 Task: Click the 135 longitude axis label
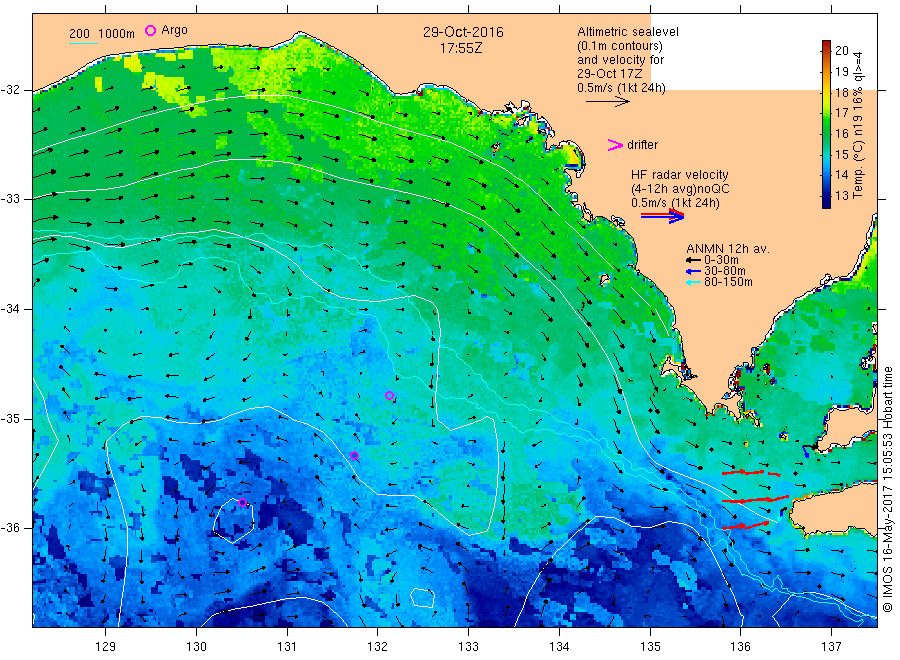tap(650, 647)
